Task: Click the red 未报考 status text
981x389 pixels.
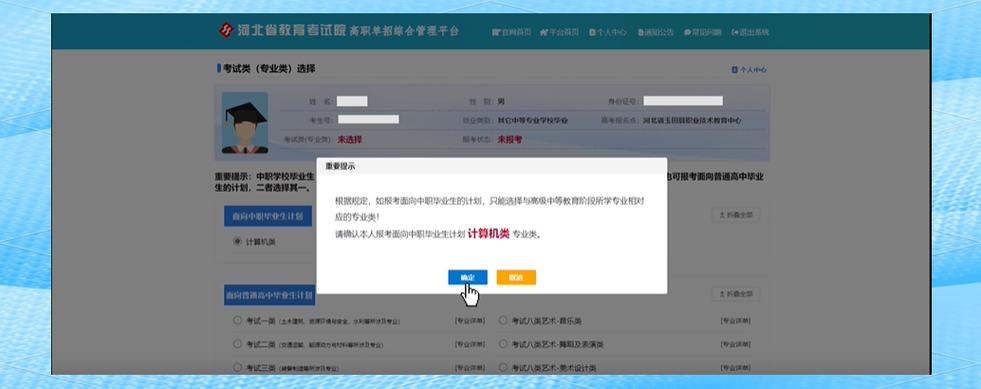Action: pos(509,140)
